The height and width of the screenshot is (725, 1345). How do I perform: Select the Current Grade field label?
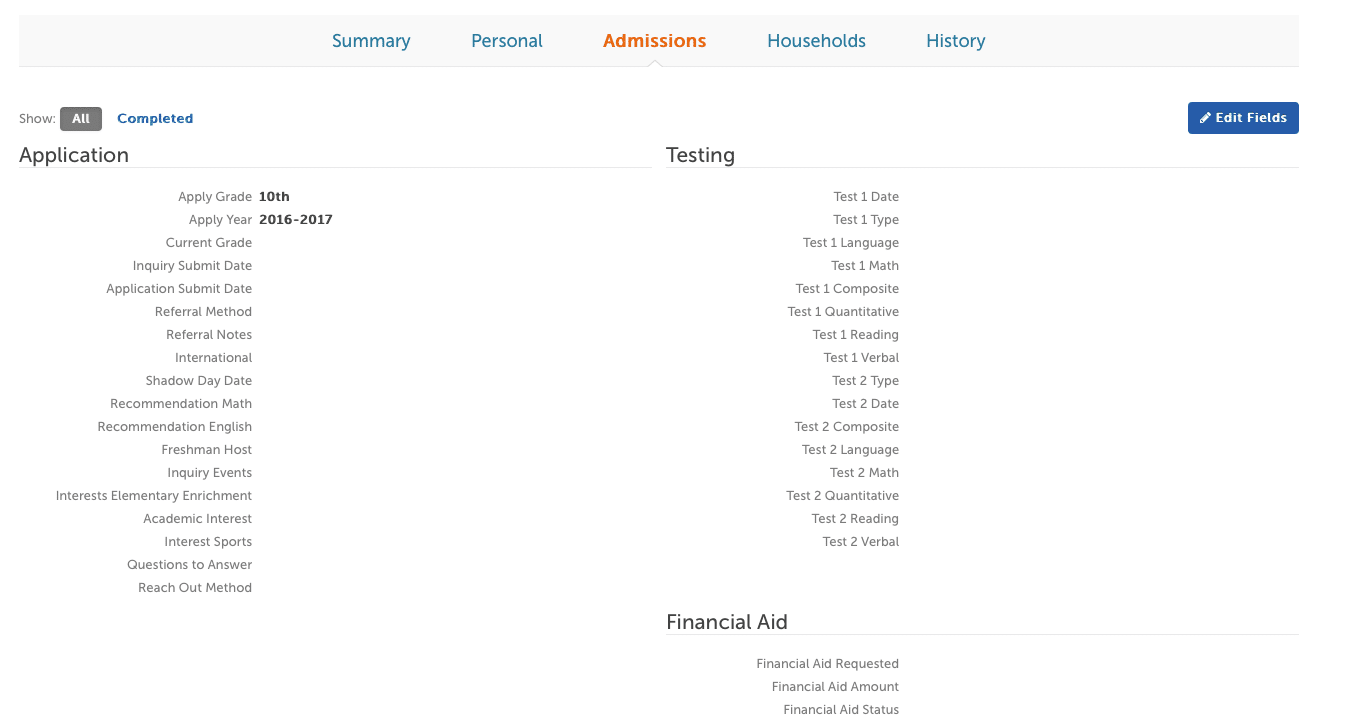tap(209, 243)
